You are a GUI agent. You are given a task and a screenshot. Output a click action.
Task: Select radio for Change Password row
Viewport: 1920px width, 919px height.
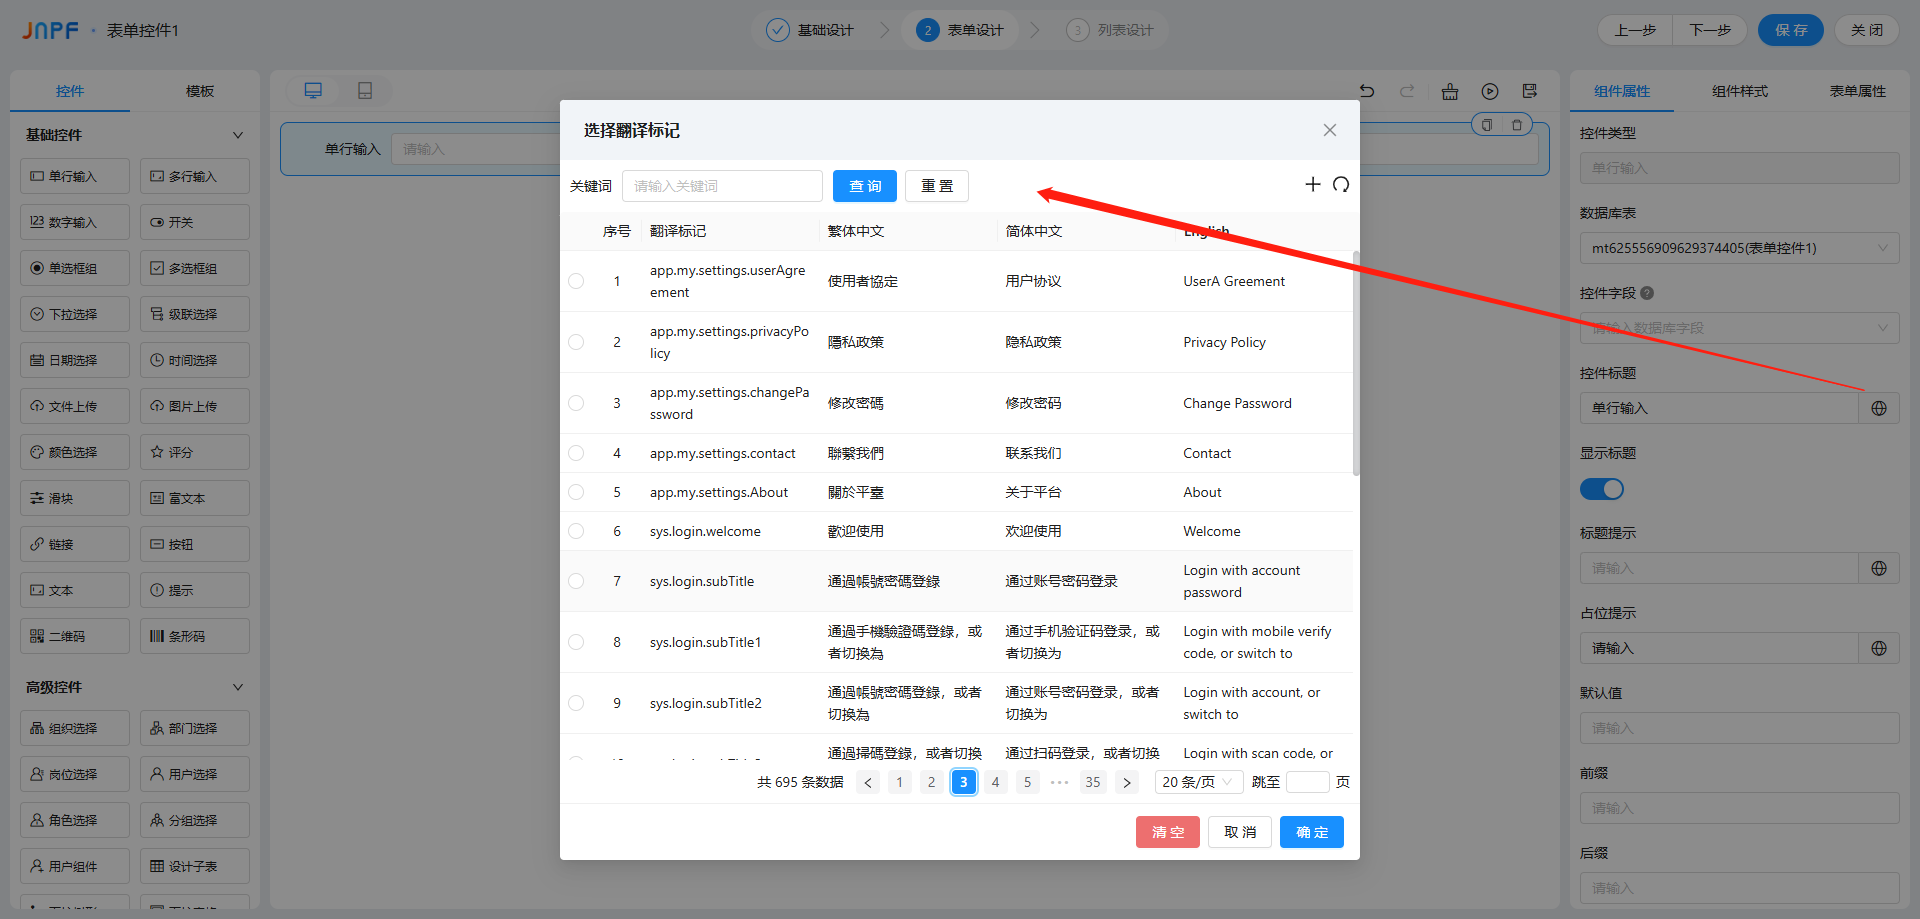(576, 403)
